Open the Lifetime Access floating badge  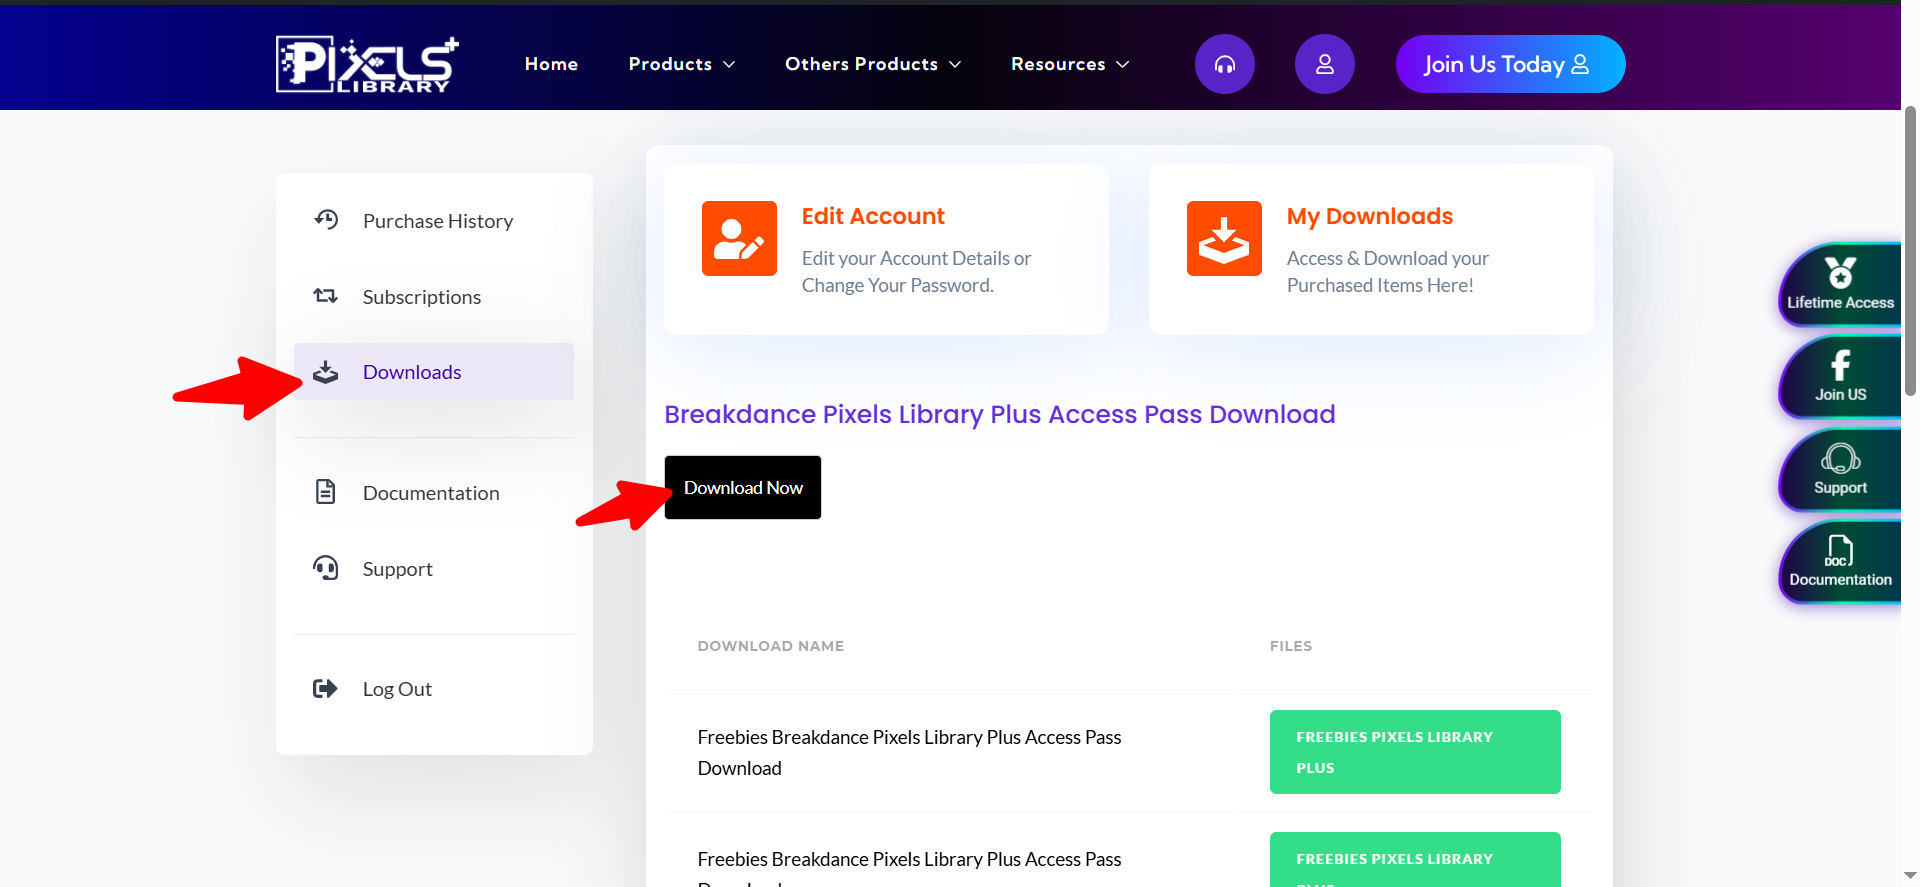[x=1839, y=285]
